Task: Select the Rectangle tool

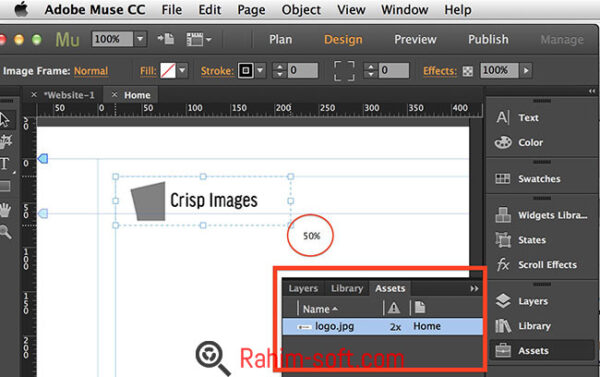Action: pos(5,186)
